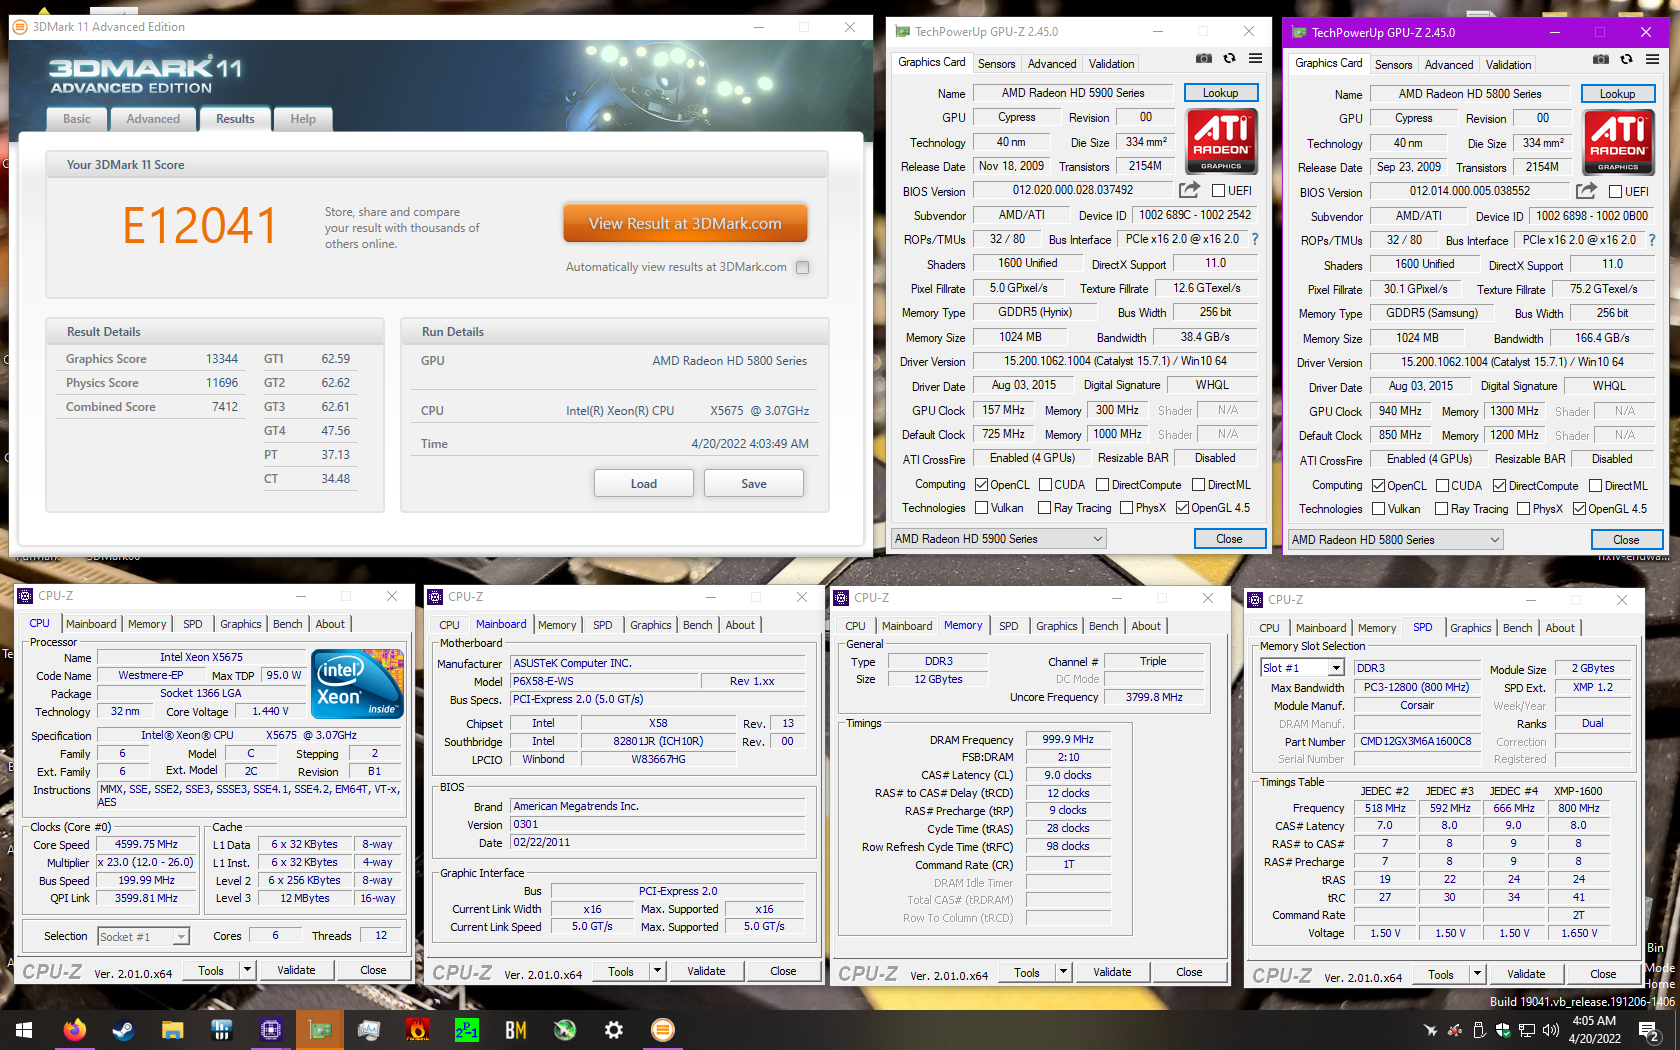Screen dimensions: 1680x1050
Task: Open Sensors tab in HD 5900 GPU-Z window
Action: pyautogui.click(x=996, y=64)
